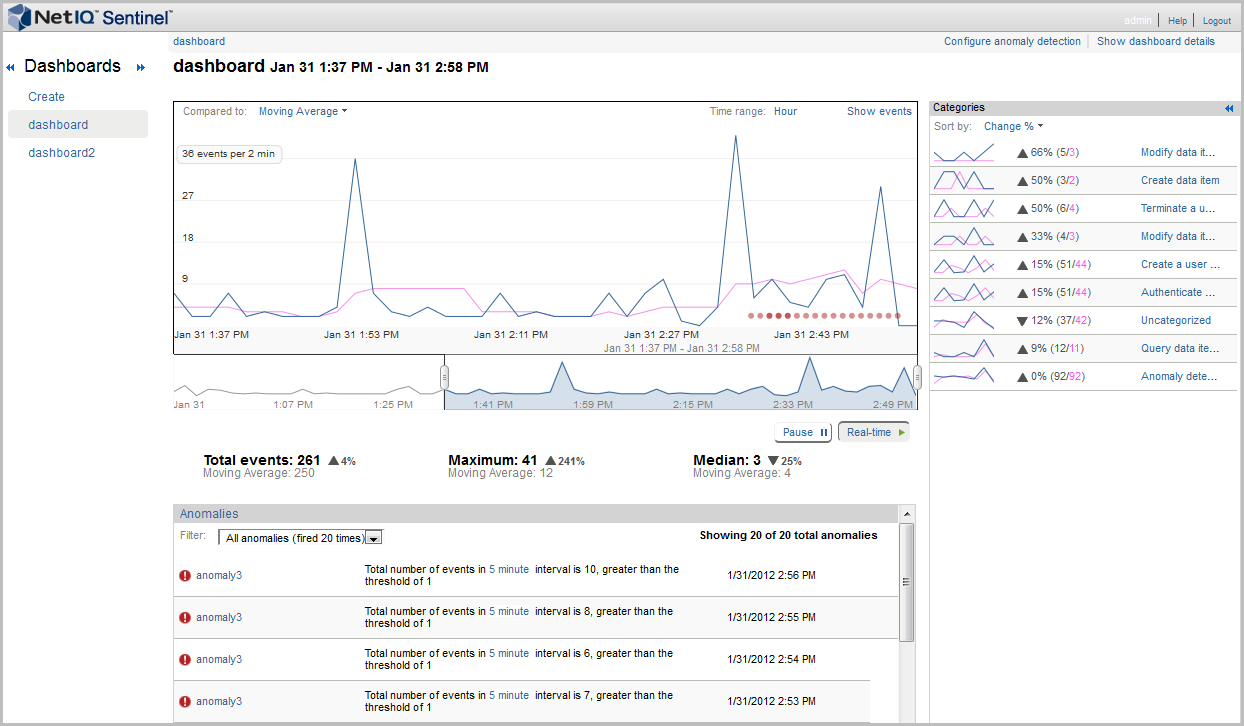Viewport: 1244px width, 726px height.
Task: Select Create in the Dashboards list
Action: 46,97
